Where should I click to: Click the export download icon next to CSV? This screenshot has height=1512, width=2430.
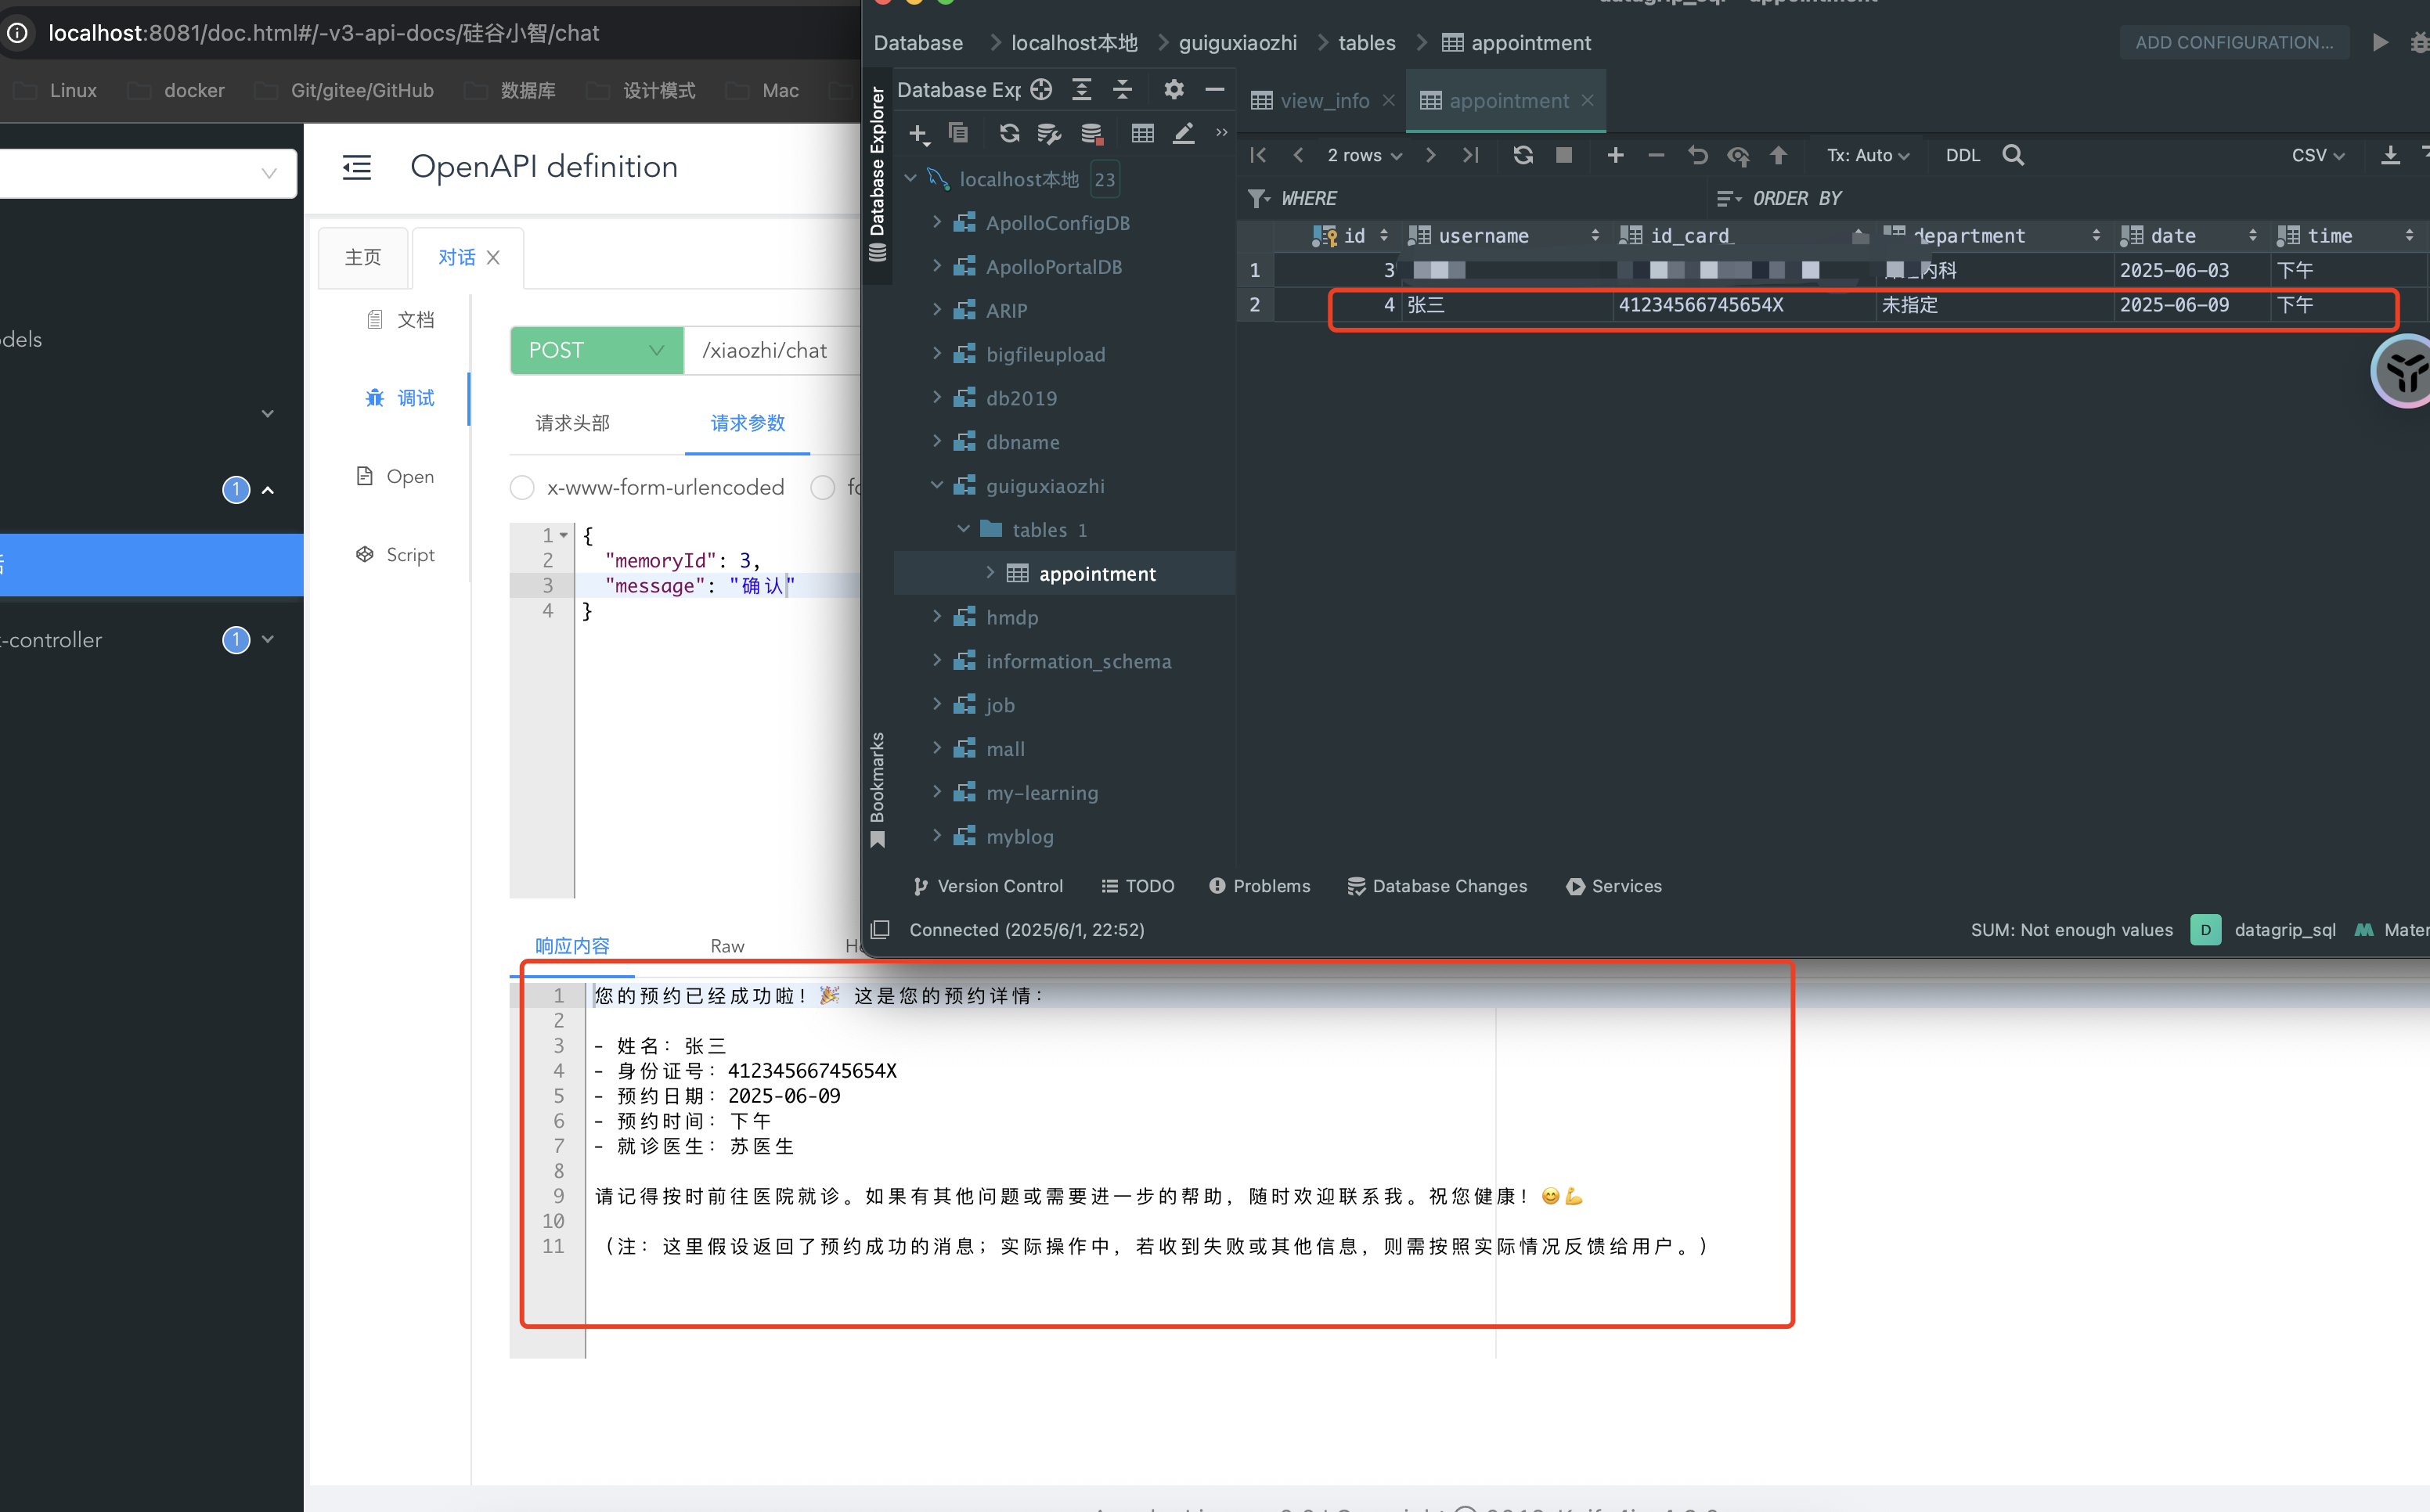2390,155
